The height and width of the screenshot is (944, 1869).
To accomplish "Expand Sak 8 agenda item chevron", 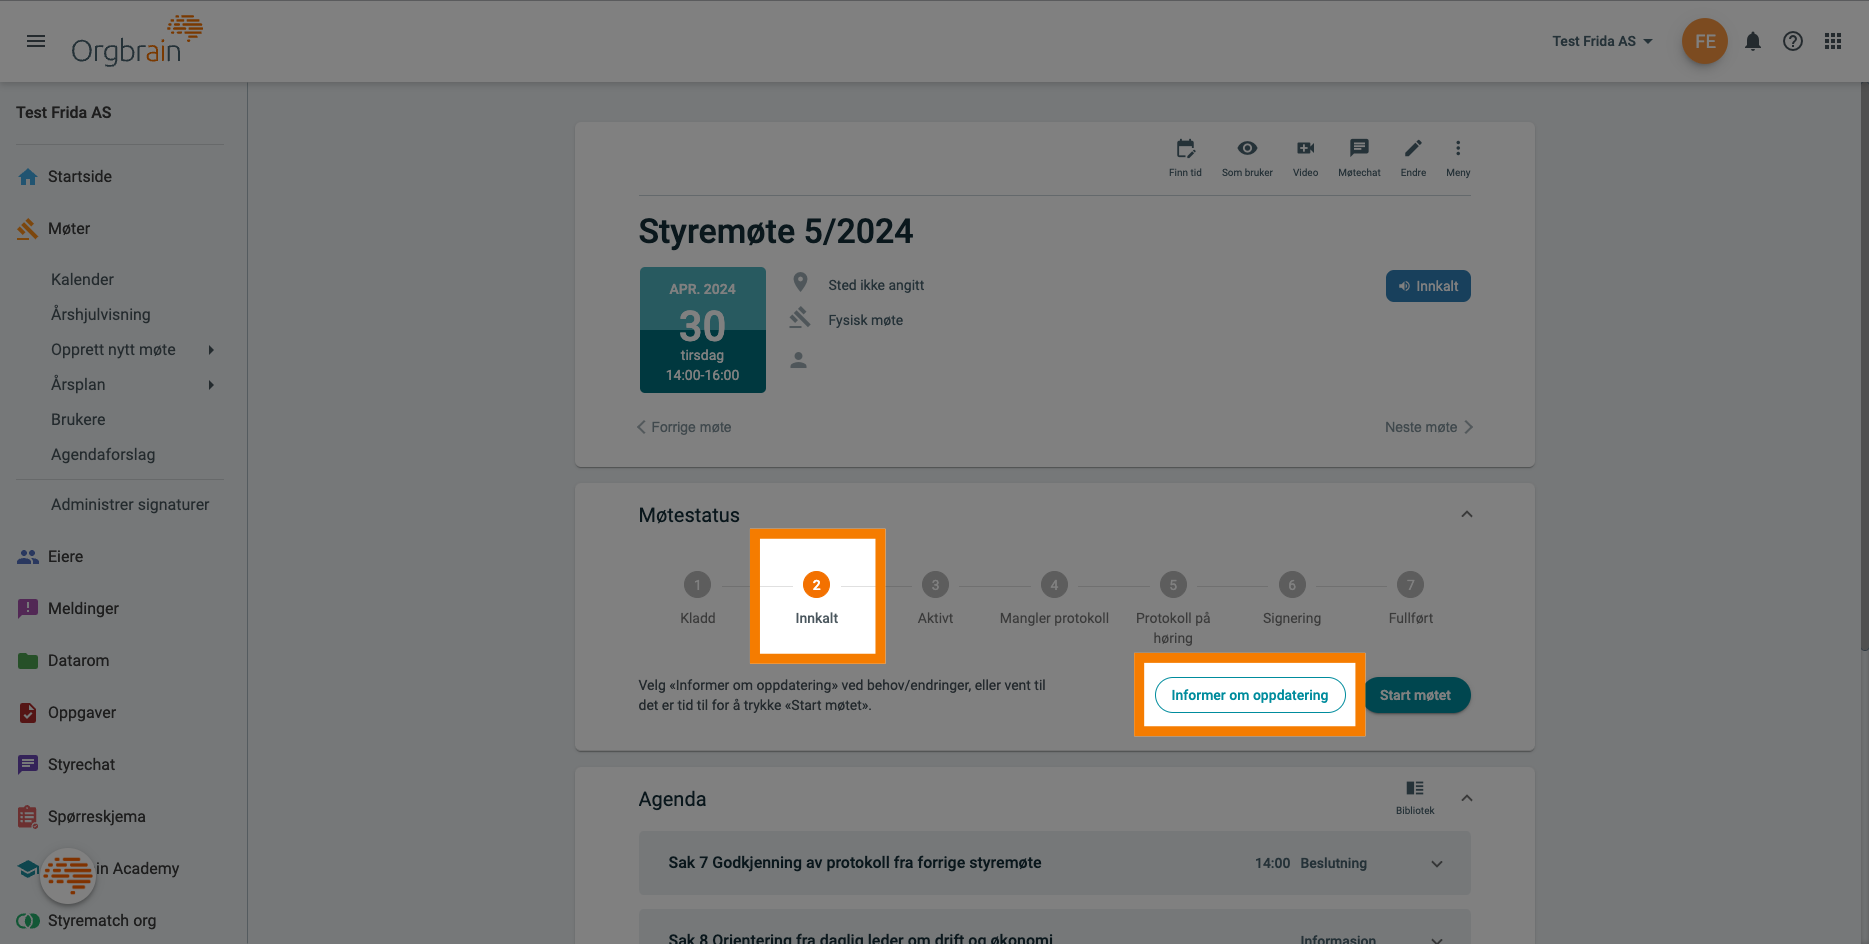I will coord(1437,939).
